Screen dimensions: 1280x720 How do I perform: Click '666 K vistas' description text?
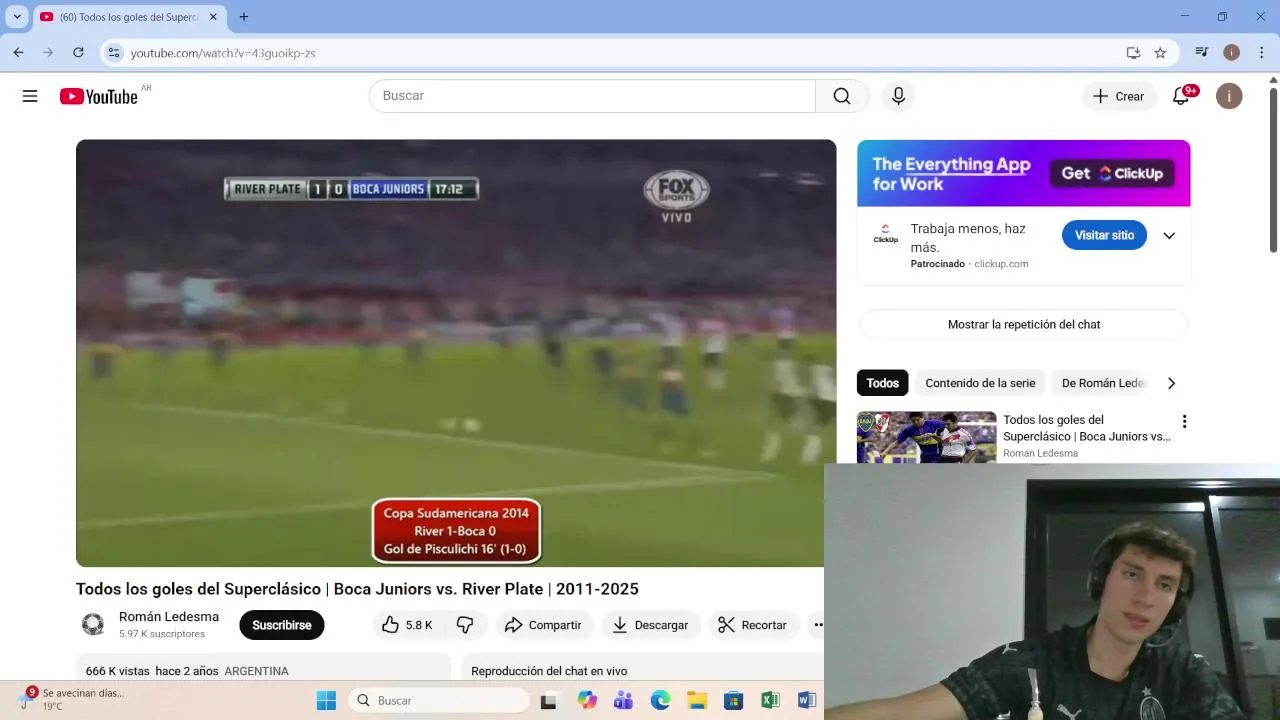tap(118, 671)
